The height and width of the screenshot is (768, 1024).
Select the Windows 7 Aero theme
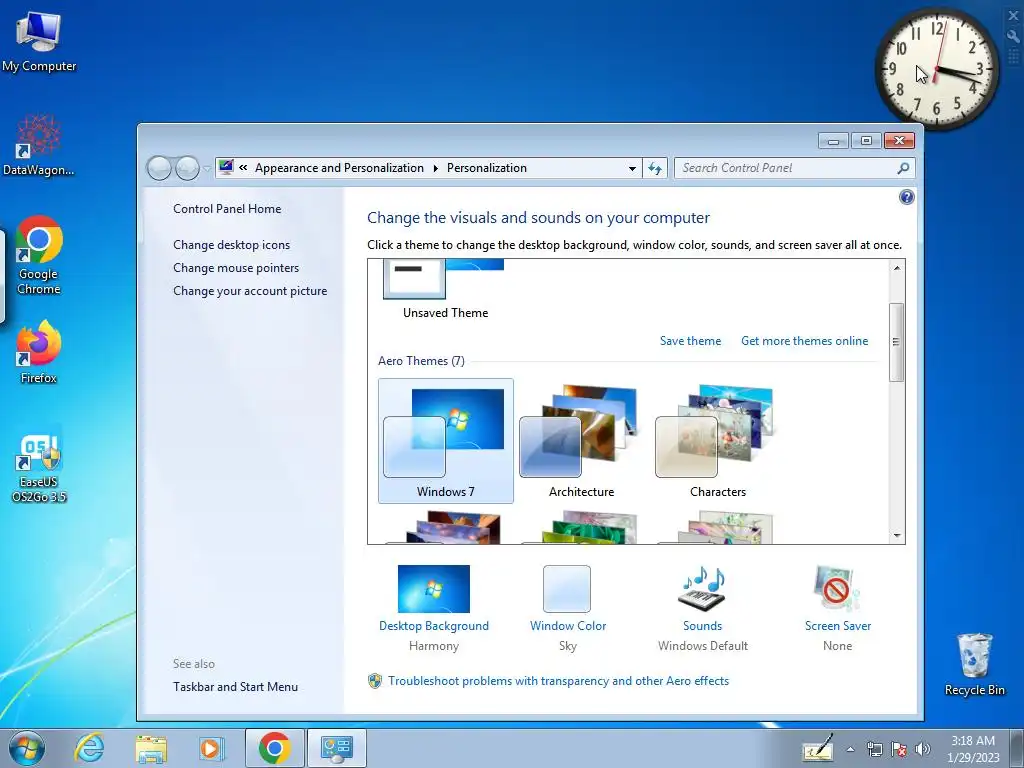pyautogui.click(x=445, y=441)
